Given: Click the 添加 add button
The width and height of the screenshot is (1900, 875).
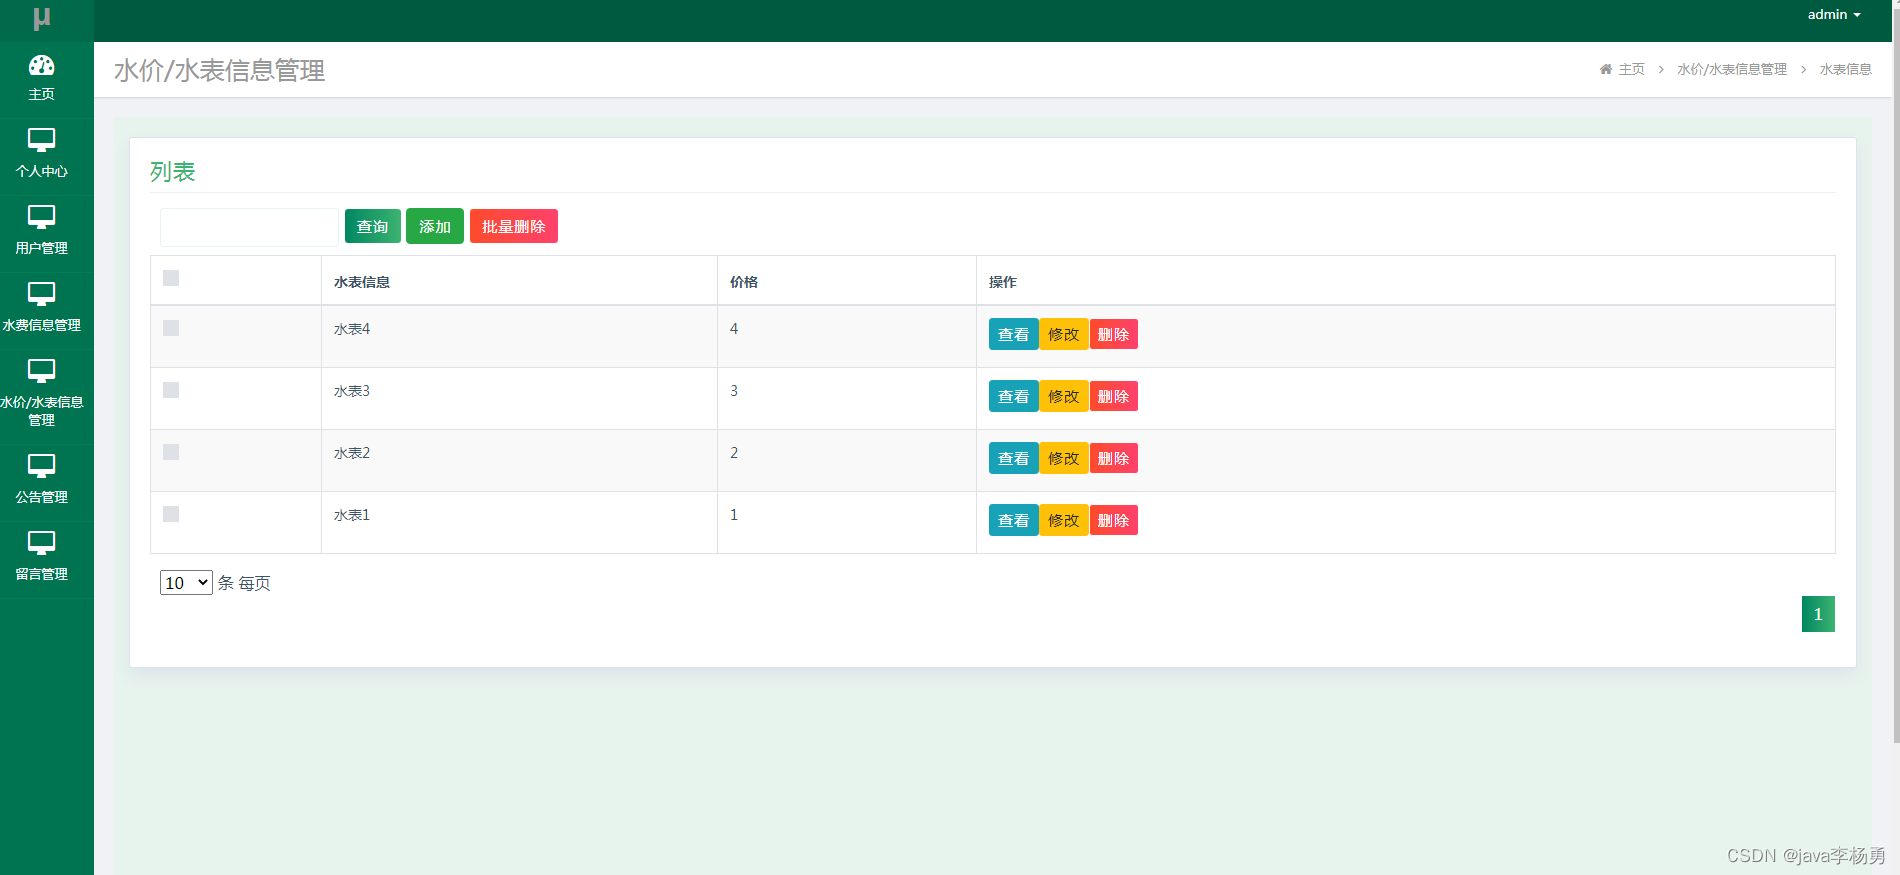Looking at the screenshot, I should (x=435, y=226).
